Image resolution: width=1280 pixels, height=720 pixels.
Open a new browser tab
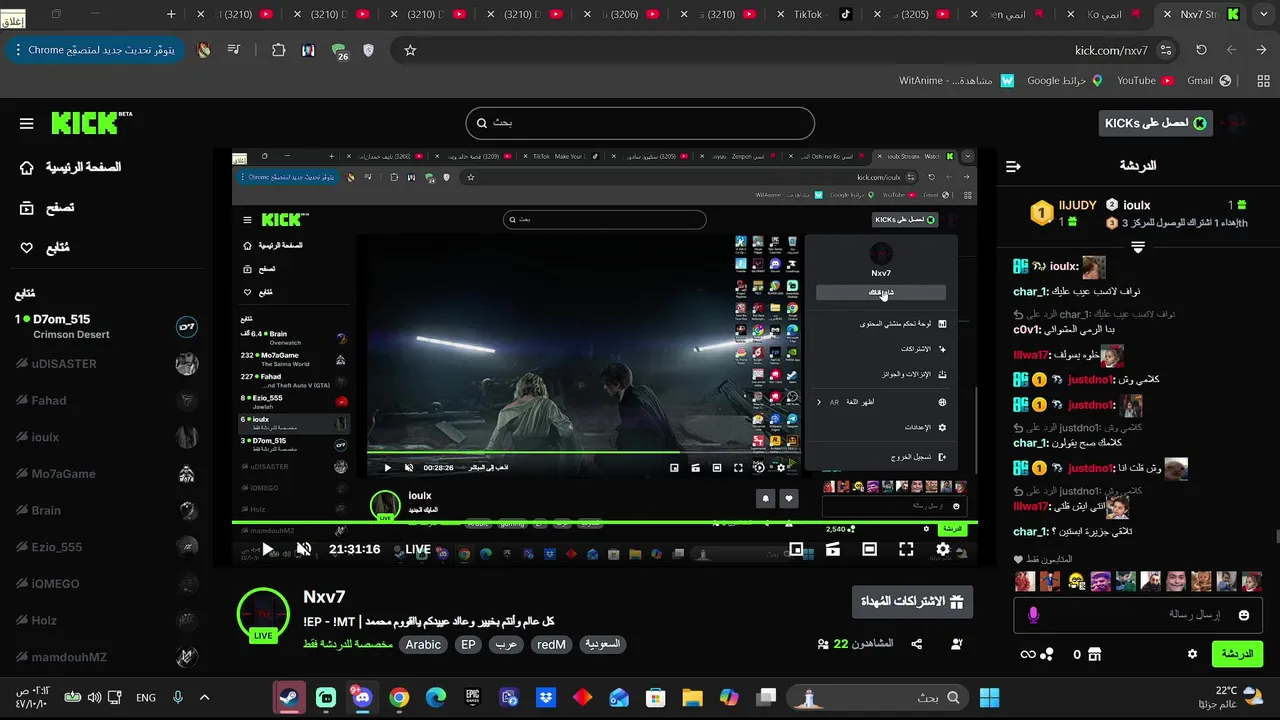click(171, 14)
